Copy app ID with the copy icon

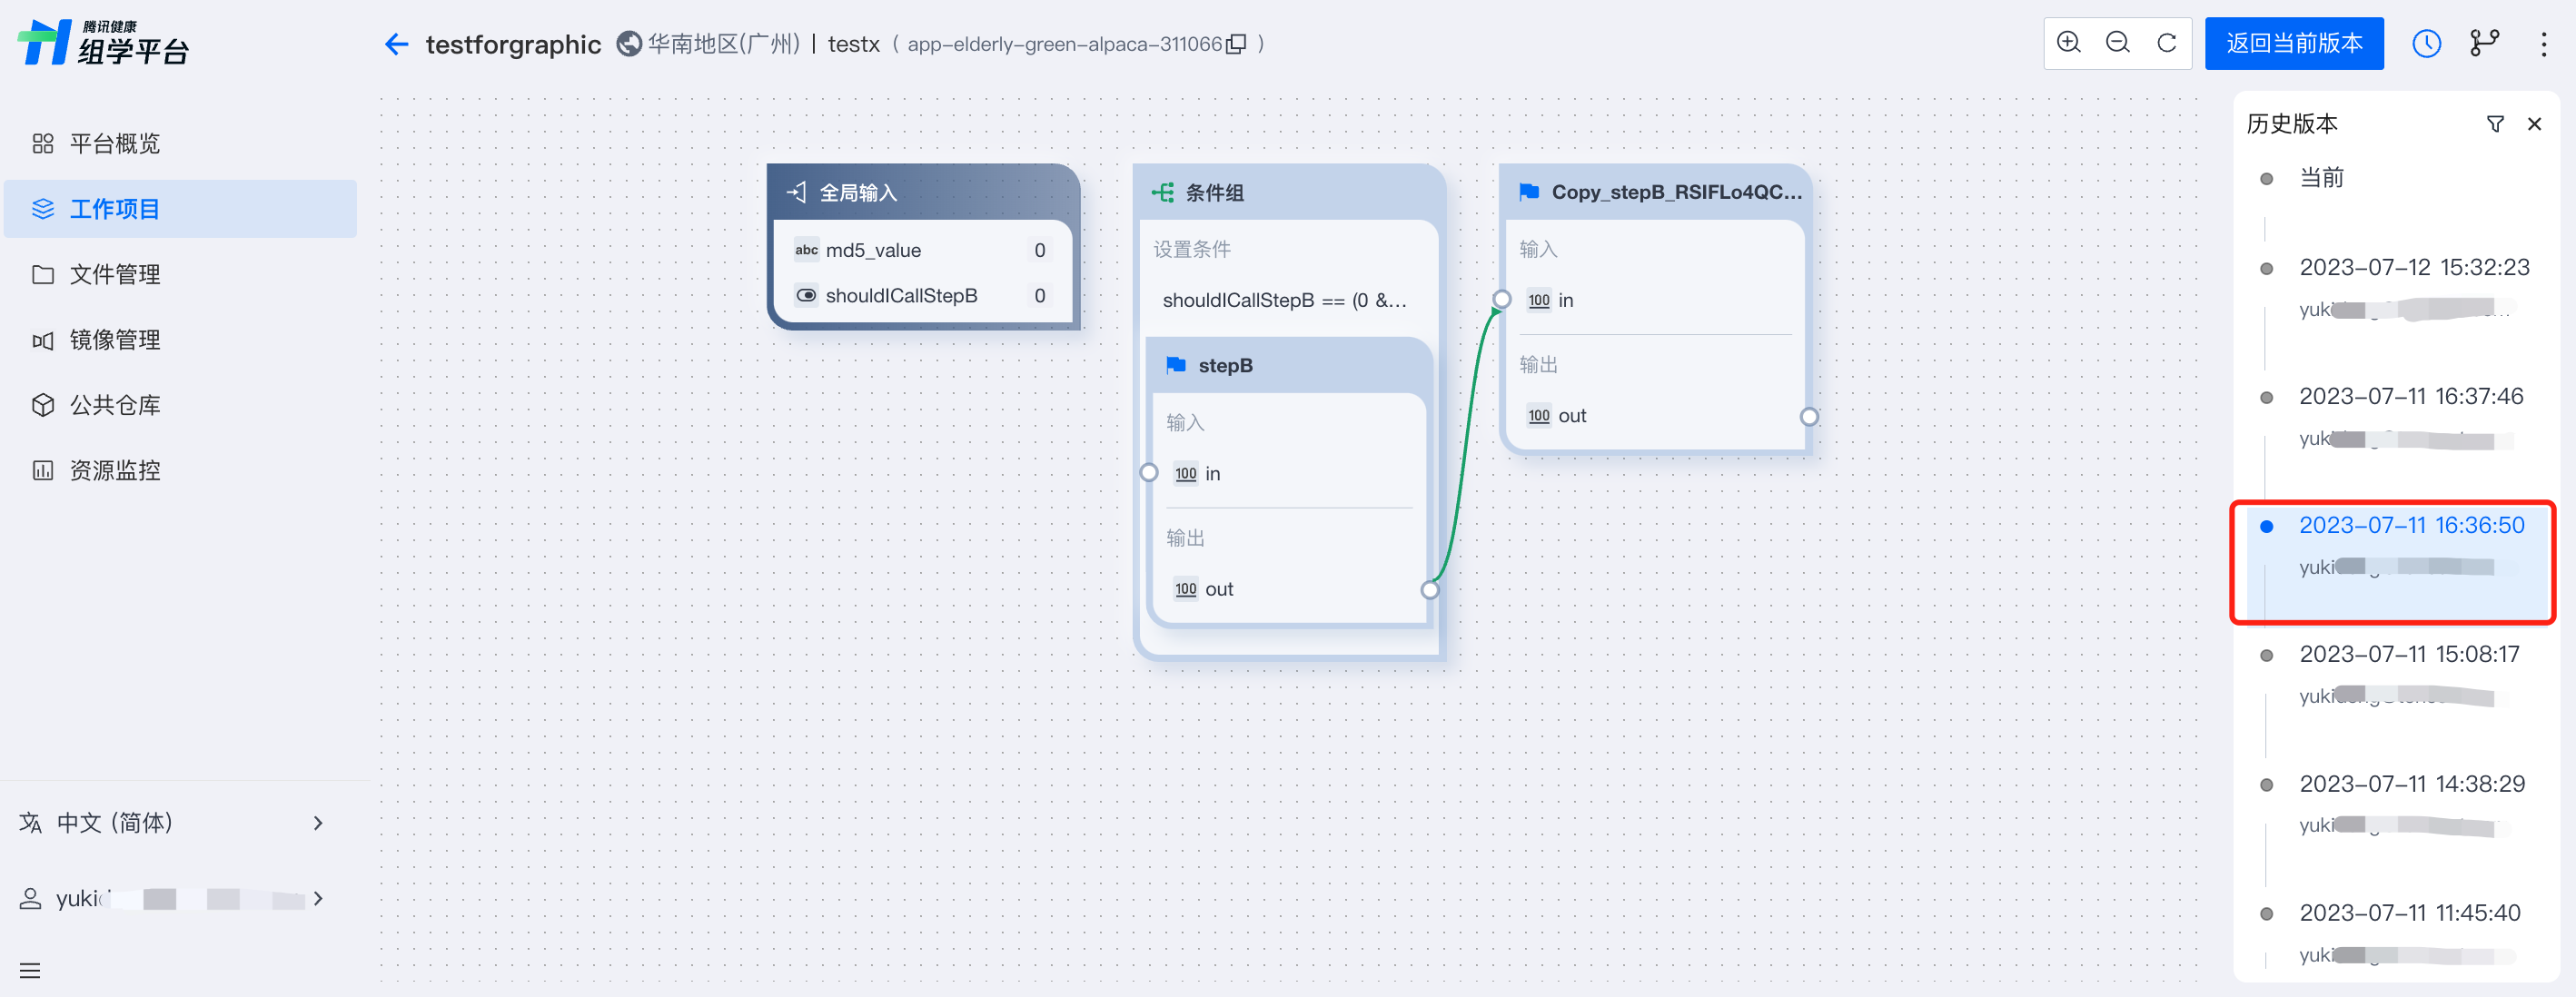point(1236,44)
